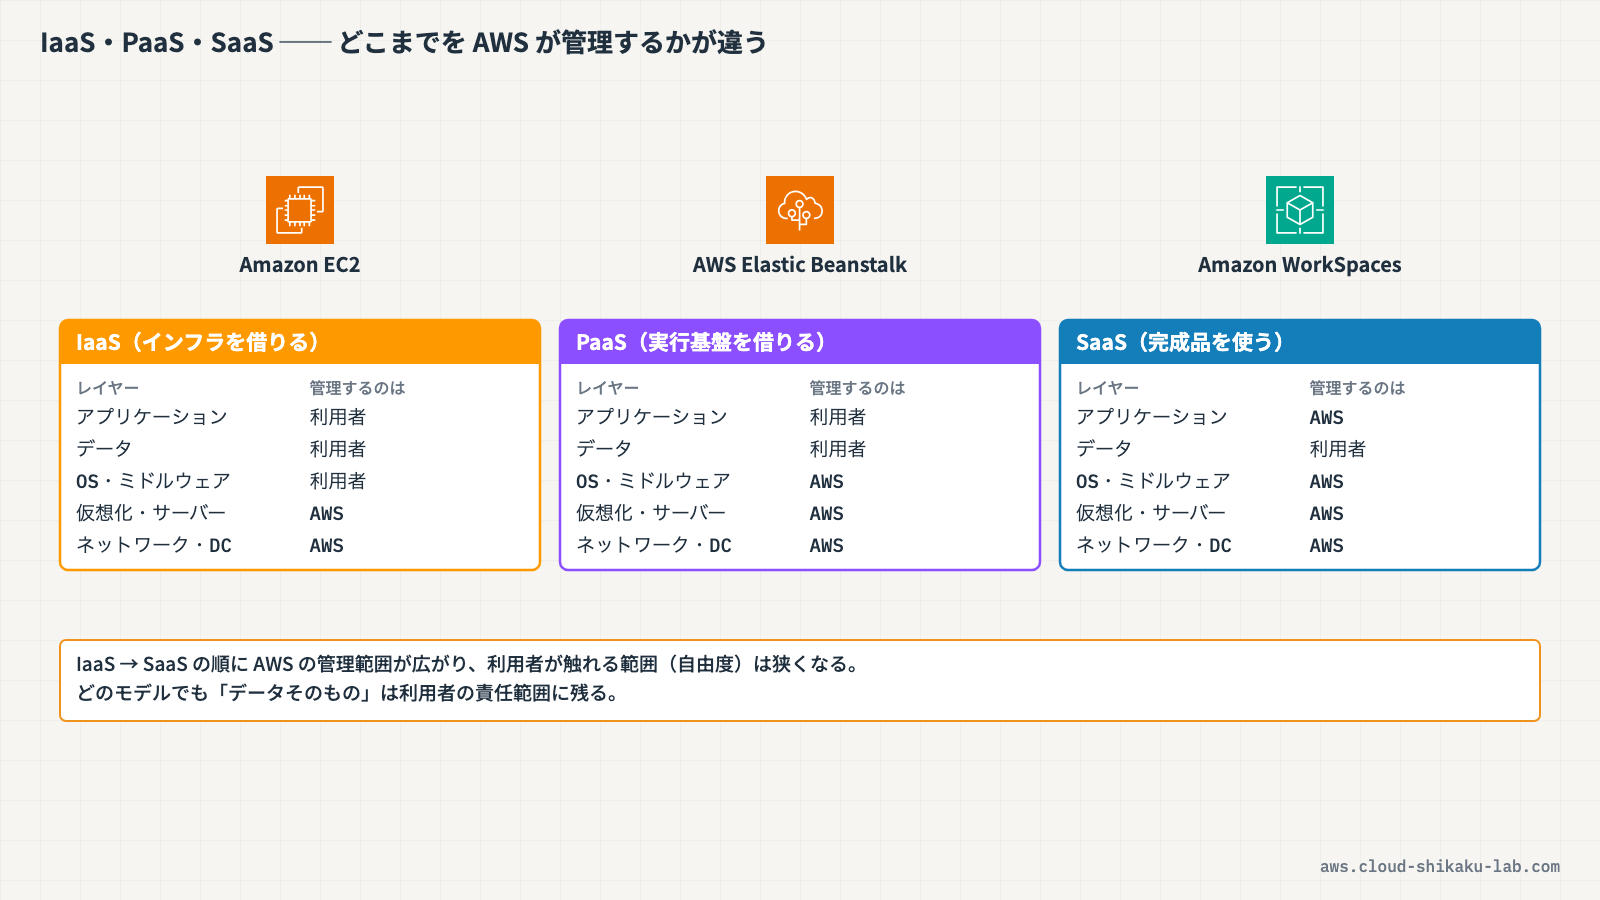Click 利用者 value for データ in PaaS

pos(838,449)
